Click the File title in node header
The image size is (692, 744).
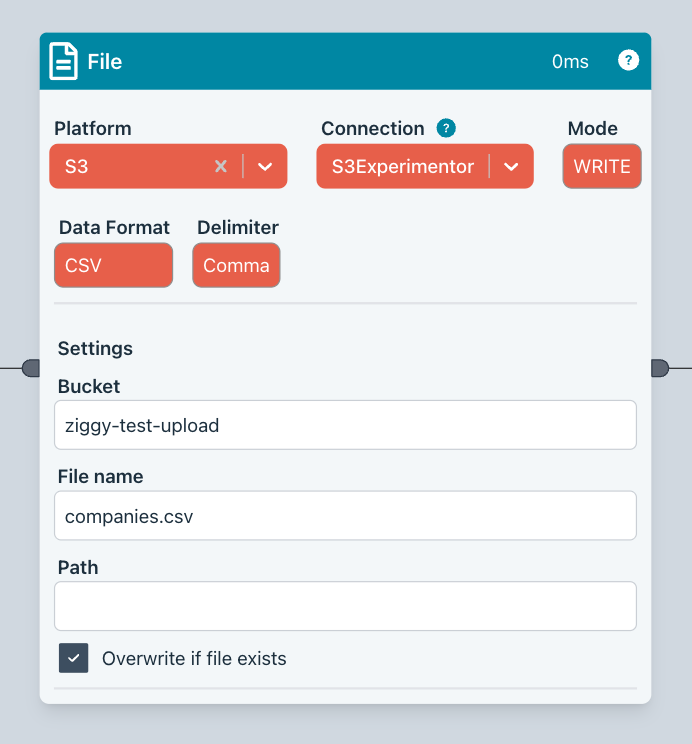(105, 62)
